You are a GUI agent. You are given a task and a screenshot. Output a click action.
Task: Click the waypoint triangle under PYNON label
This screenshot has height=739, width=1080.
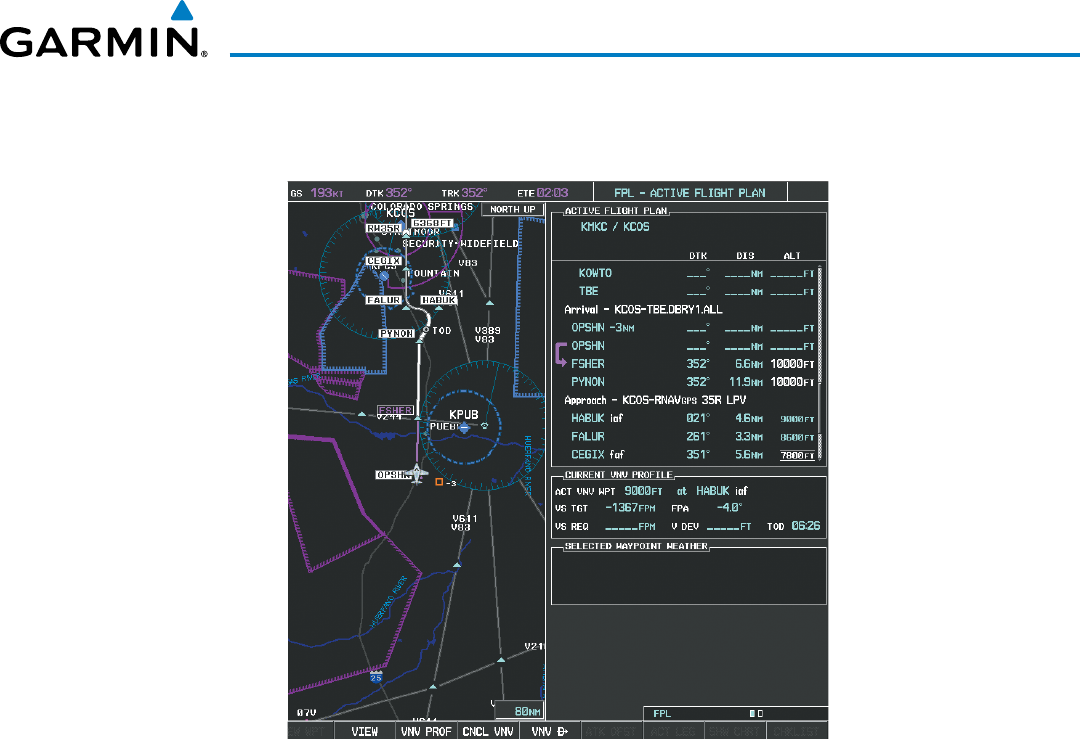[x=419, y=340]
